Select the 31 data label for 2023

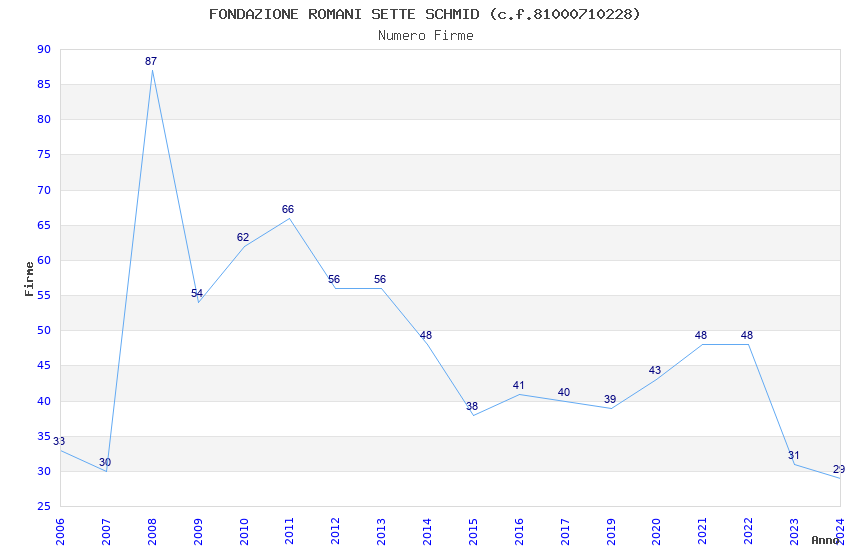click(794, 455)
